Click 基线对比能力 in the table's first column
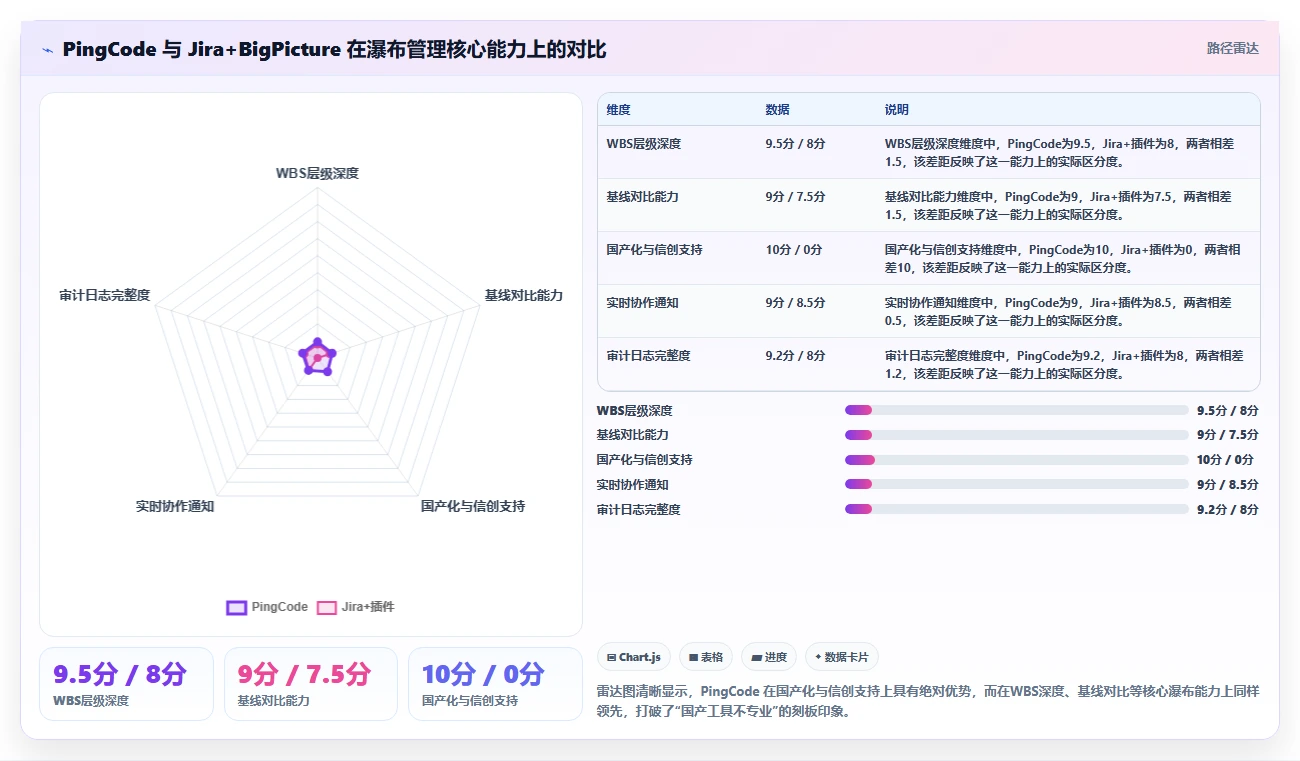The image size is (1300, 761). (642, 197)
